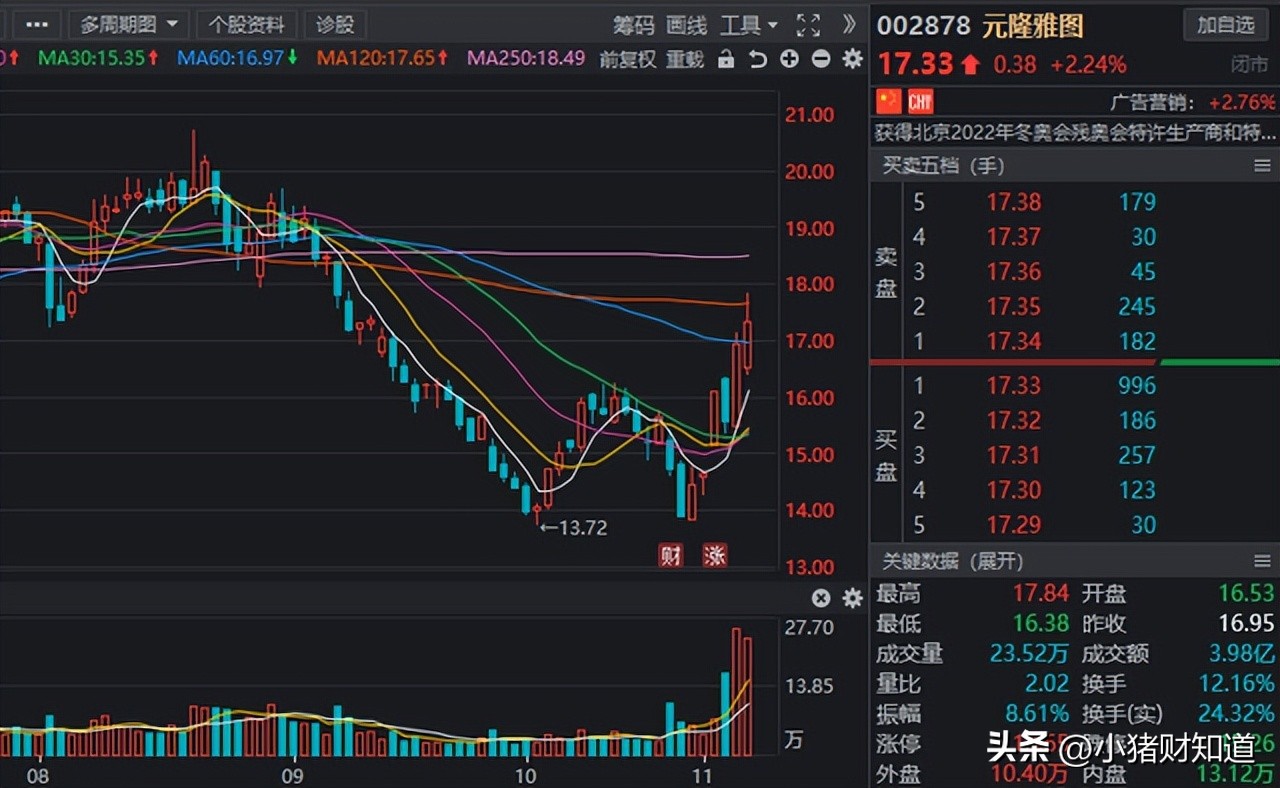Open the three-dot more options menu
The height and width of the screenshot is (788, 1280).
37,24
